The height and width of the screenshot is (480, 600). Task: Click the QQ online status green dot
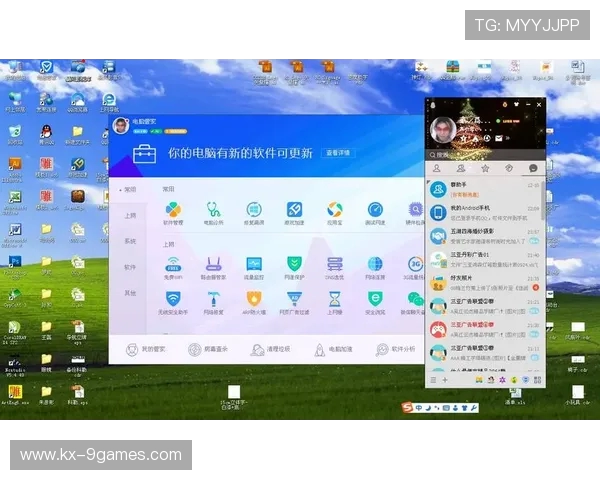[x=498, y=121]
